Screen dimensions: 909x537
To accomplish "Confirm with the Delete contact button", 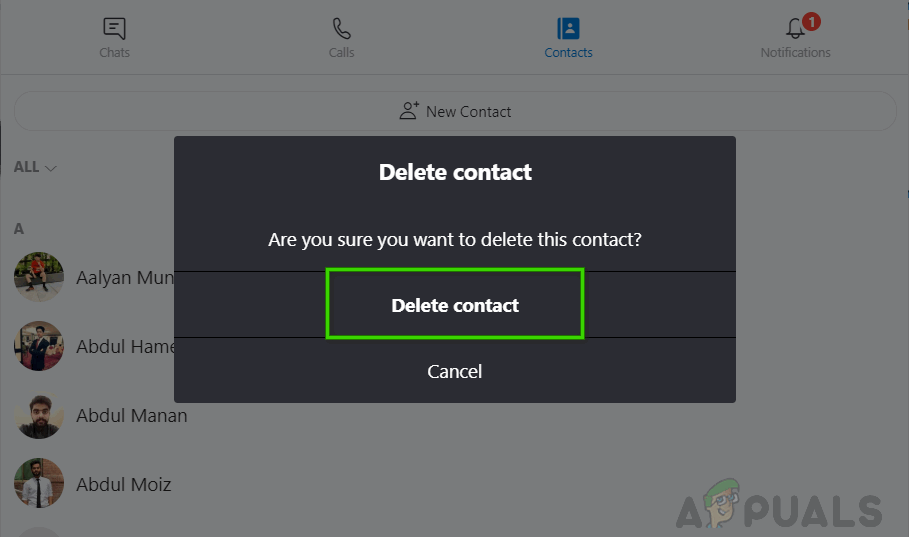I will click(455, 305).
